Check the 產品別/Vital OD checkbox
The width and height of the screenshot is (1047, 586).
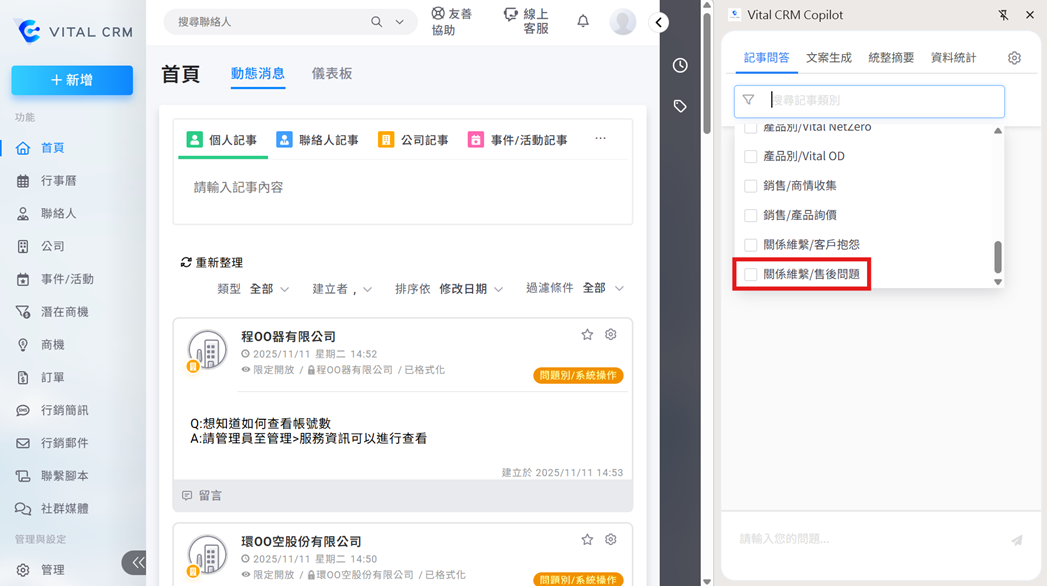[750, 157]
